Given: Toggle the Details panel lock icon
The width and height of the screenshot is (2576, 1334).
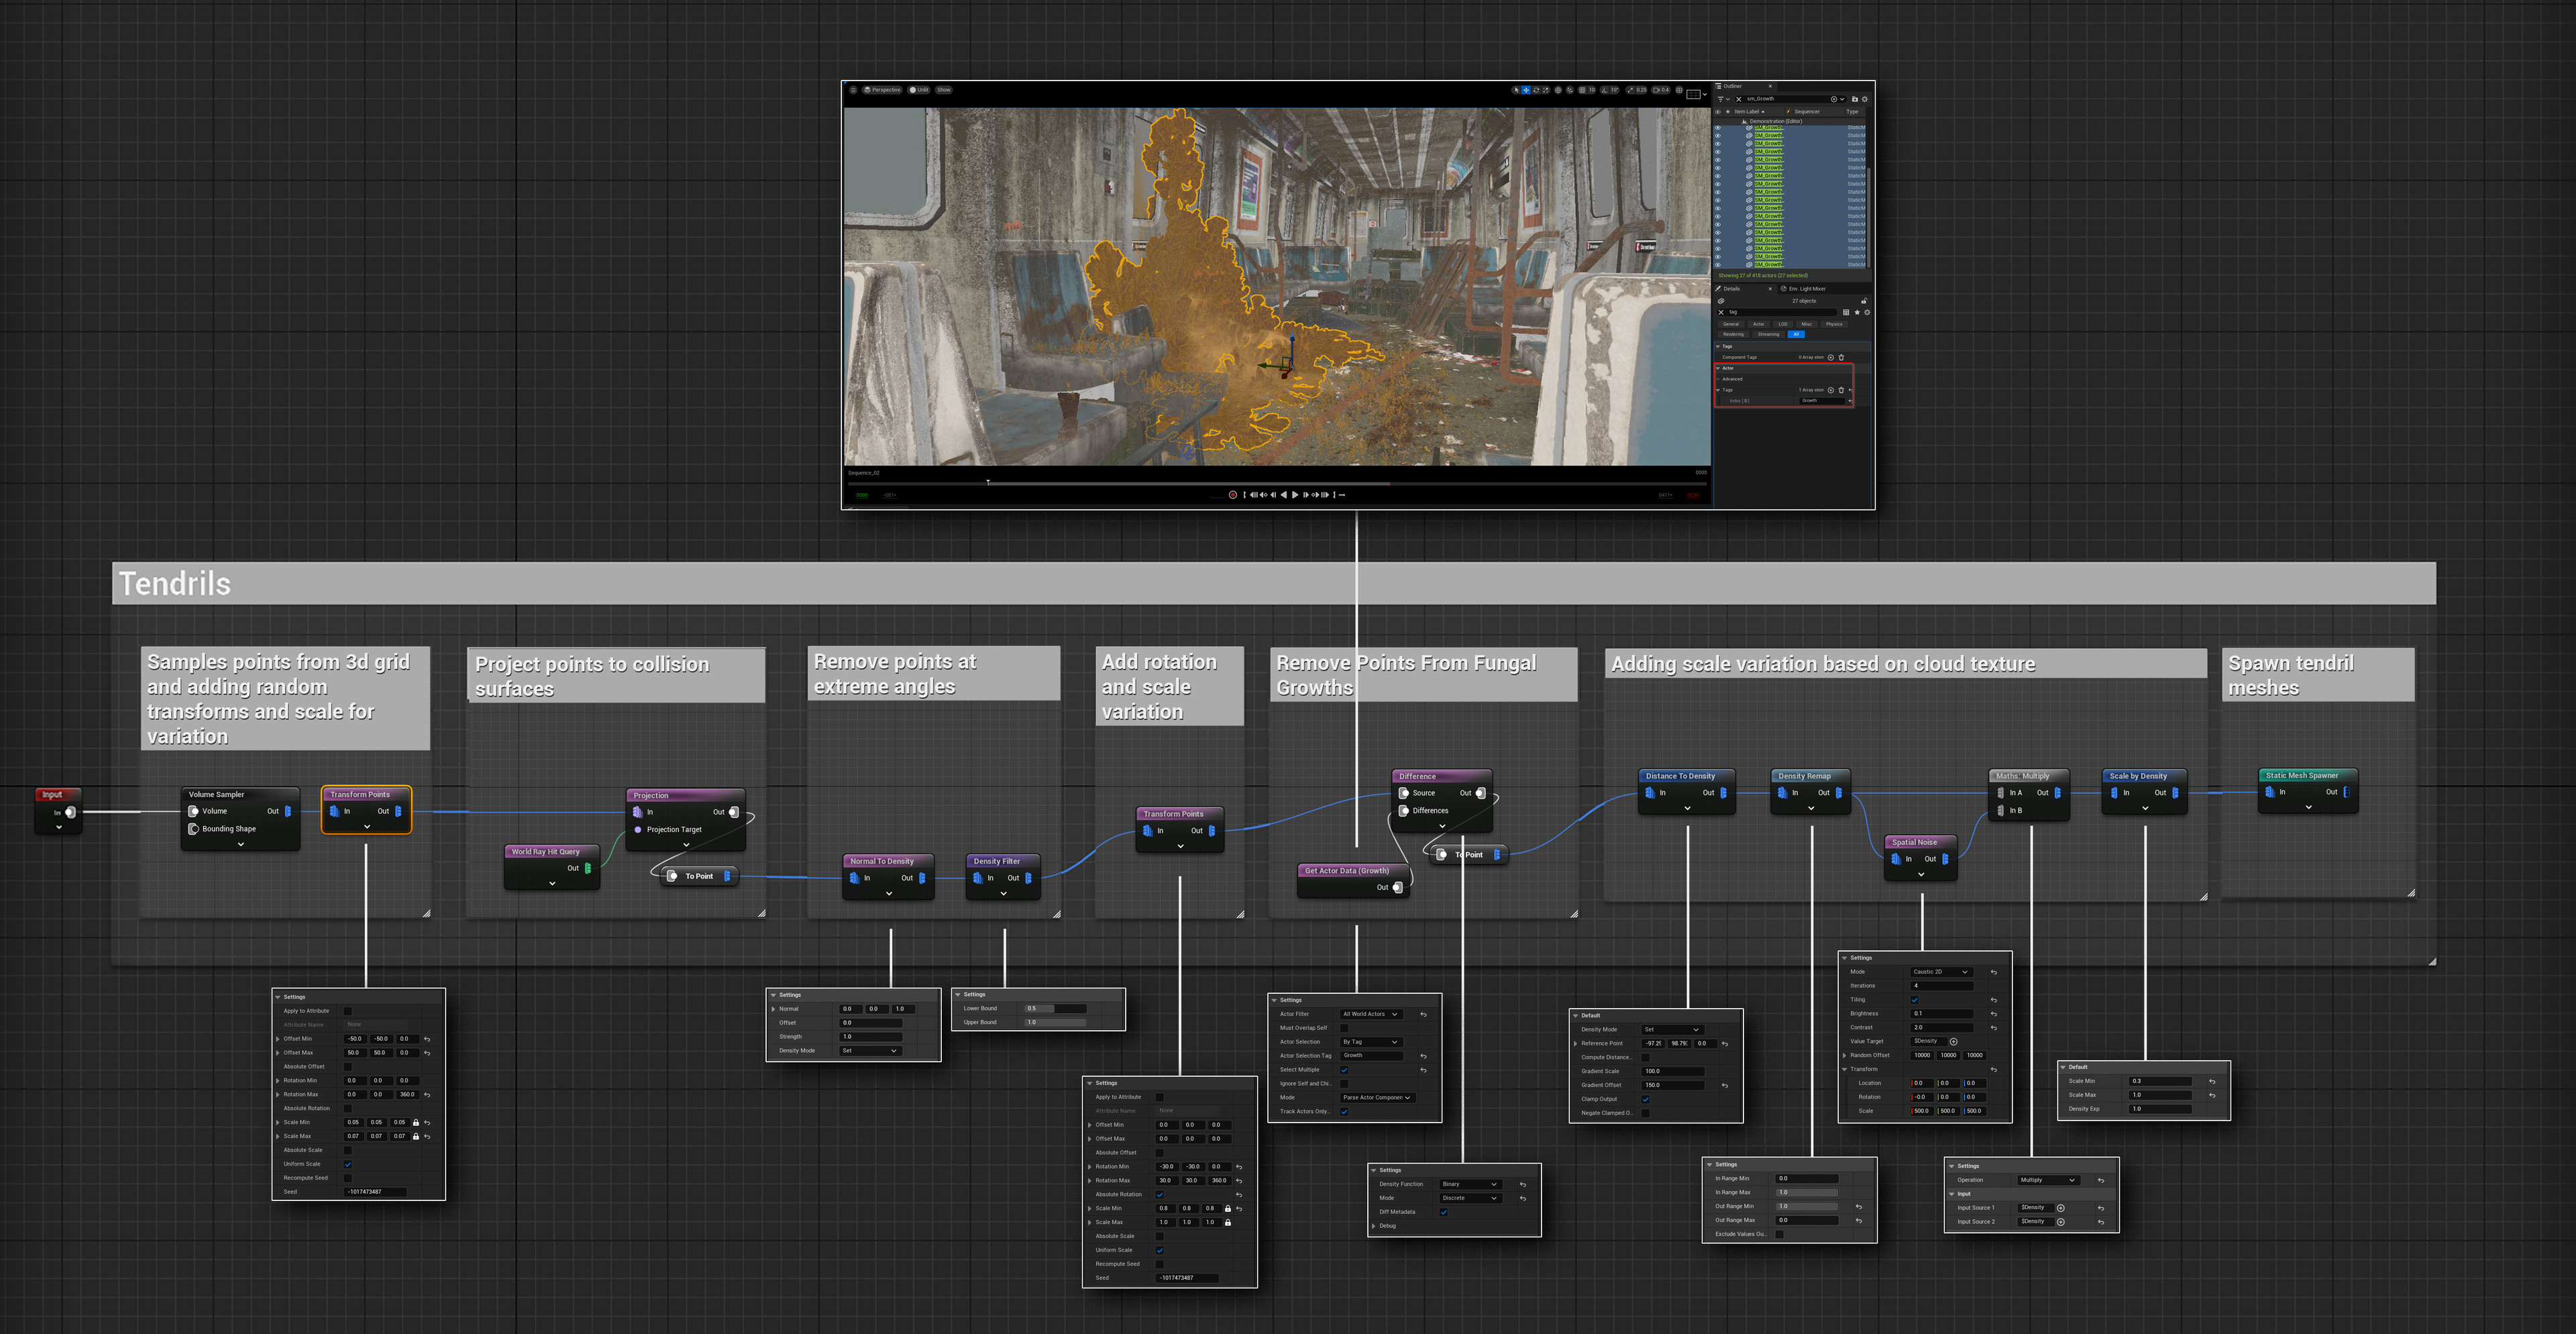Looking at the screenshot, I should tap(1864, 301).
